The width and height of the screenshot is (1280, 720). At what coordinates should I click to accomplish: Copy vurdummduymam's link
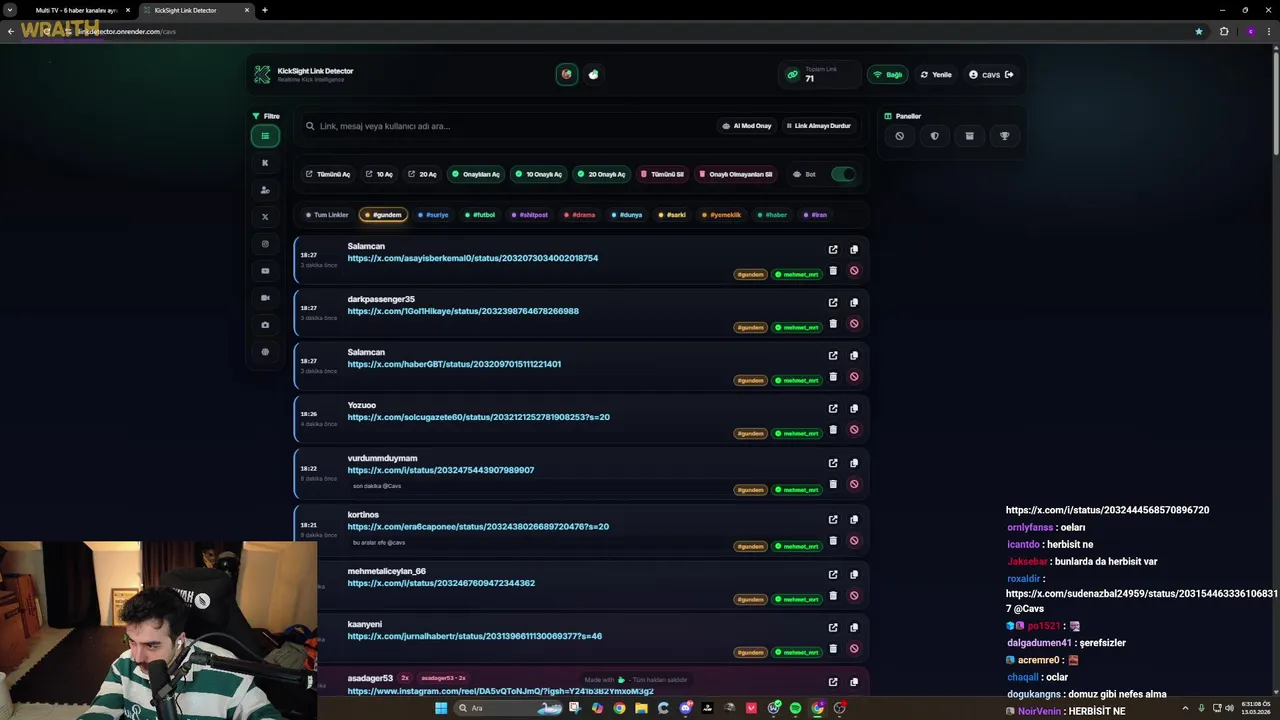(854, 463)
